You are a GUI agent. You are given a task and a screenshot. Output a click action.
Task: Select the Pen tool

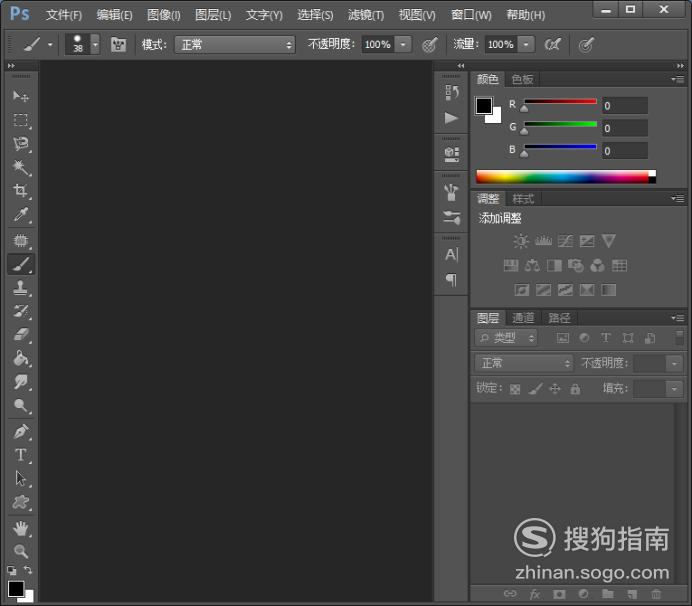pos(20,431)
